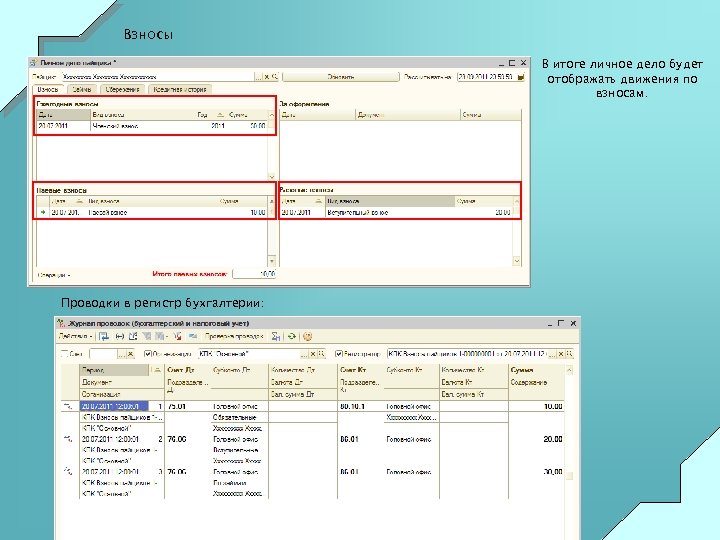
Task: Click the Организация field showing КПК Основной
Action: point(249,354)
